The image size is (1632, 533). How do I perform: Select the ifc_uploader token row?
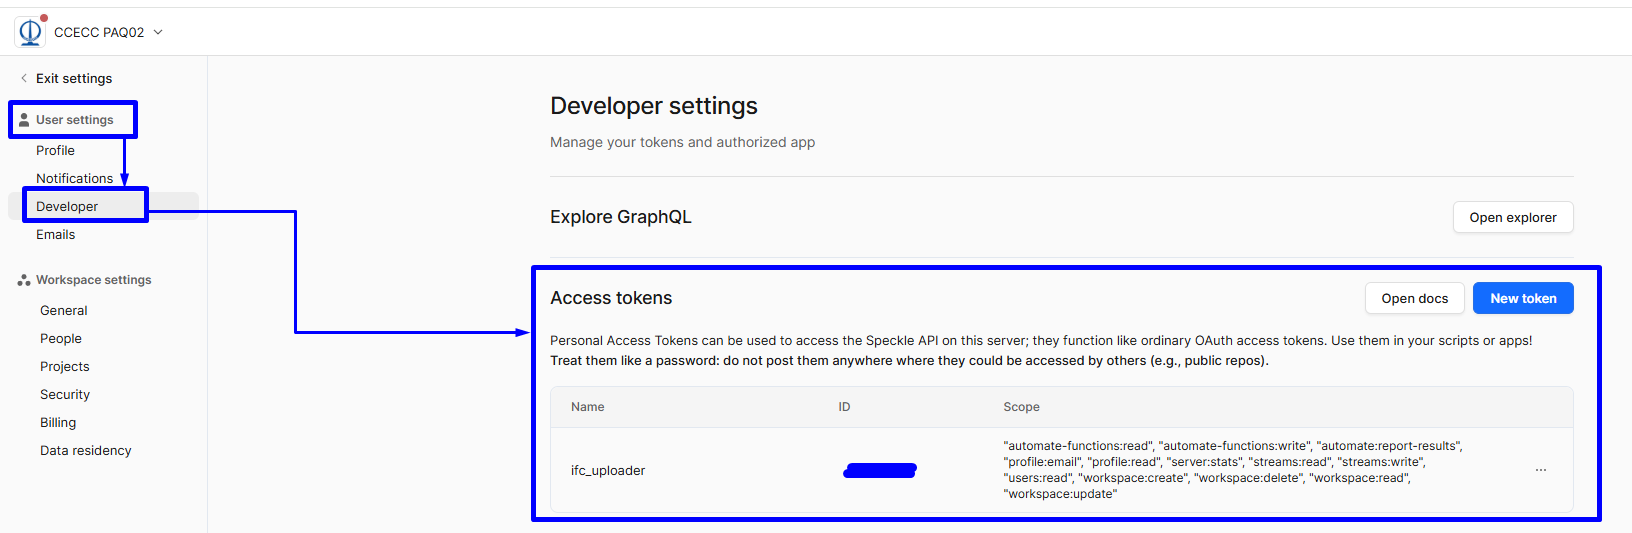point(608,470)
